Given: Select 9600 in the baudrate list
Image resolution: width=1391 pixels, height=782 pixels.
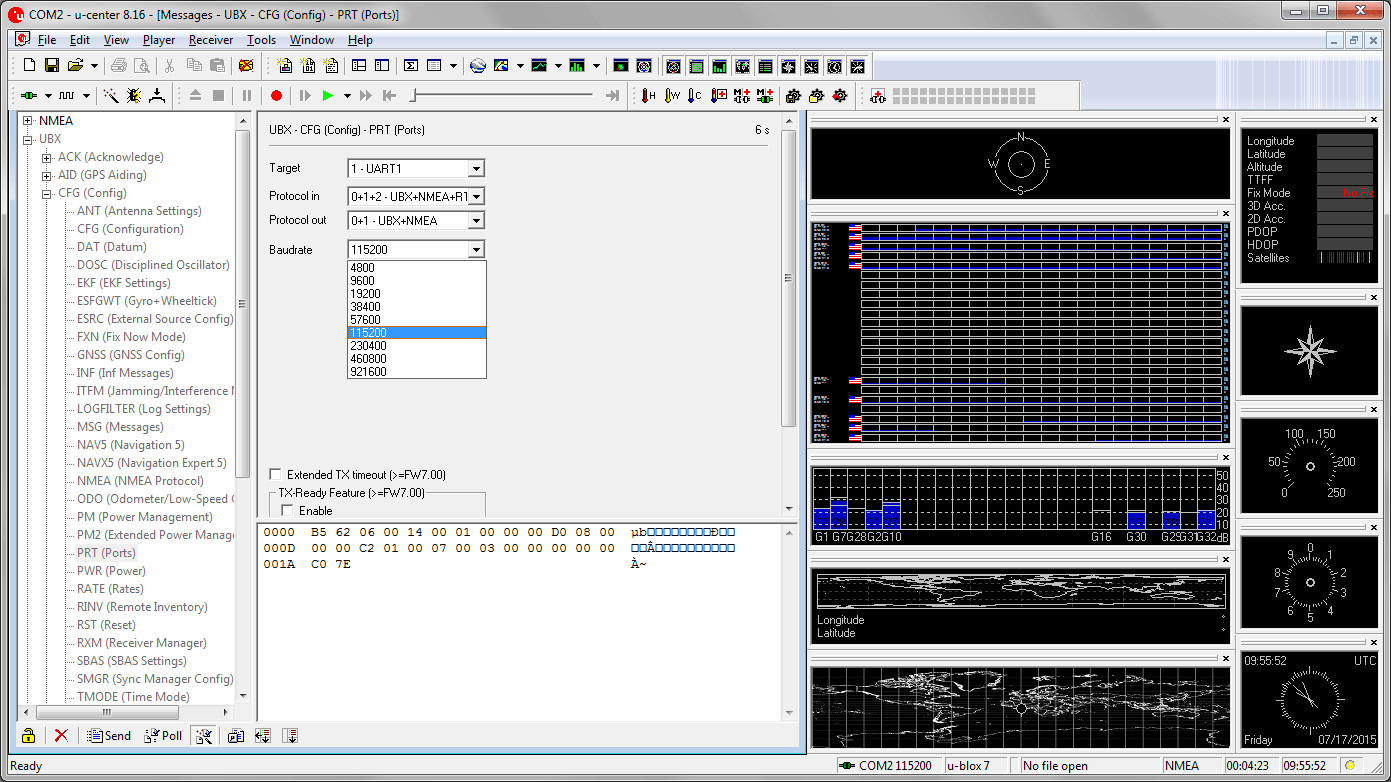Looking at the screenshot, I should [x=416, y=281].
